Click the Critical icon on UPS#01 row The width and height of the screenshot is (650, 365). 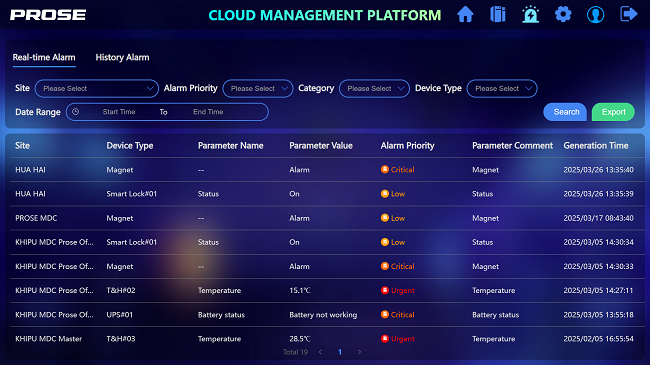pos(385,314)
